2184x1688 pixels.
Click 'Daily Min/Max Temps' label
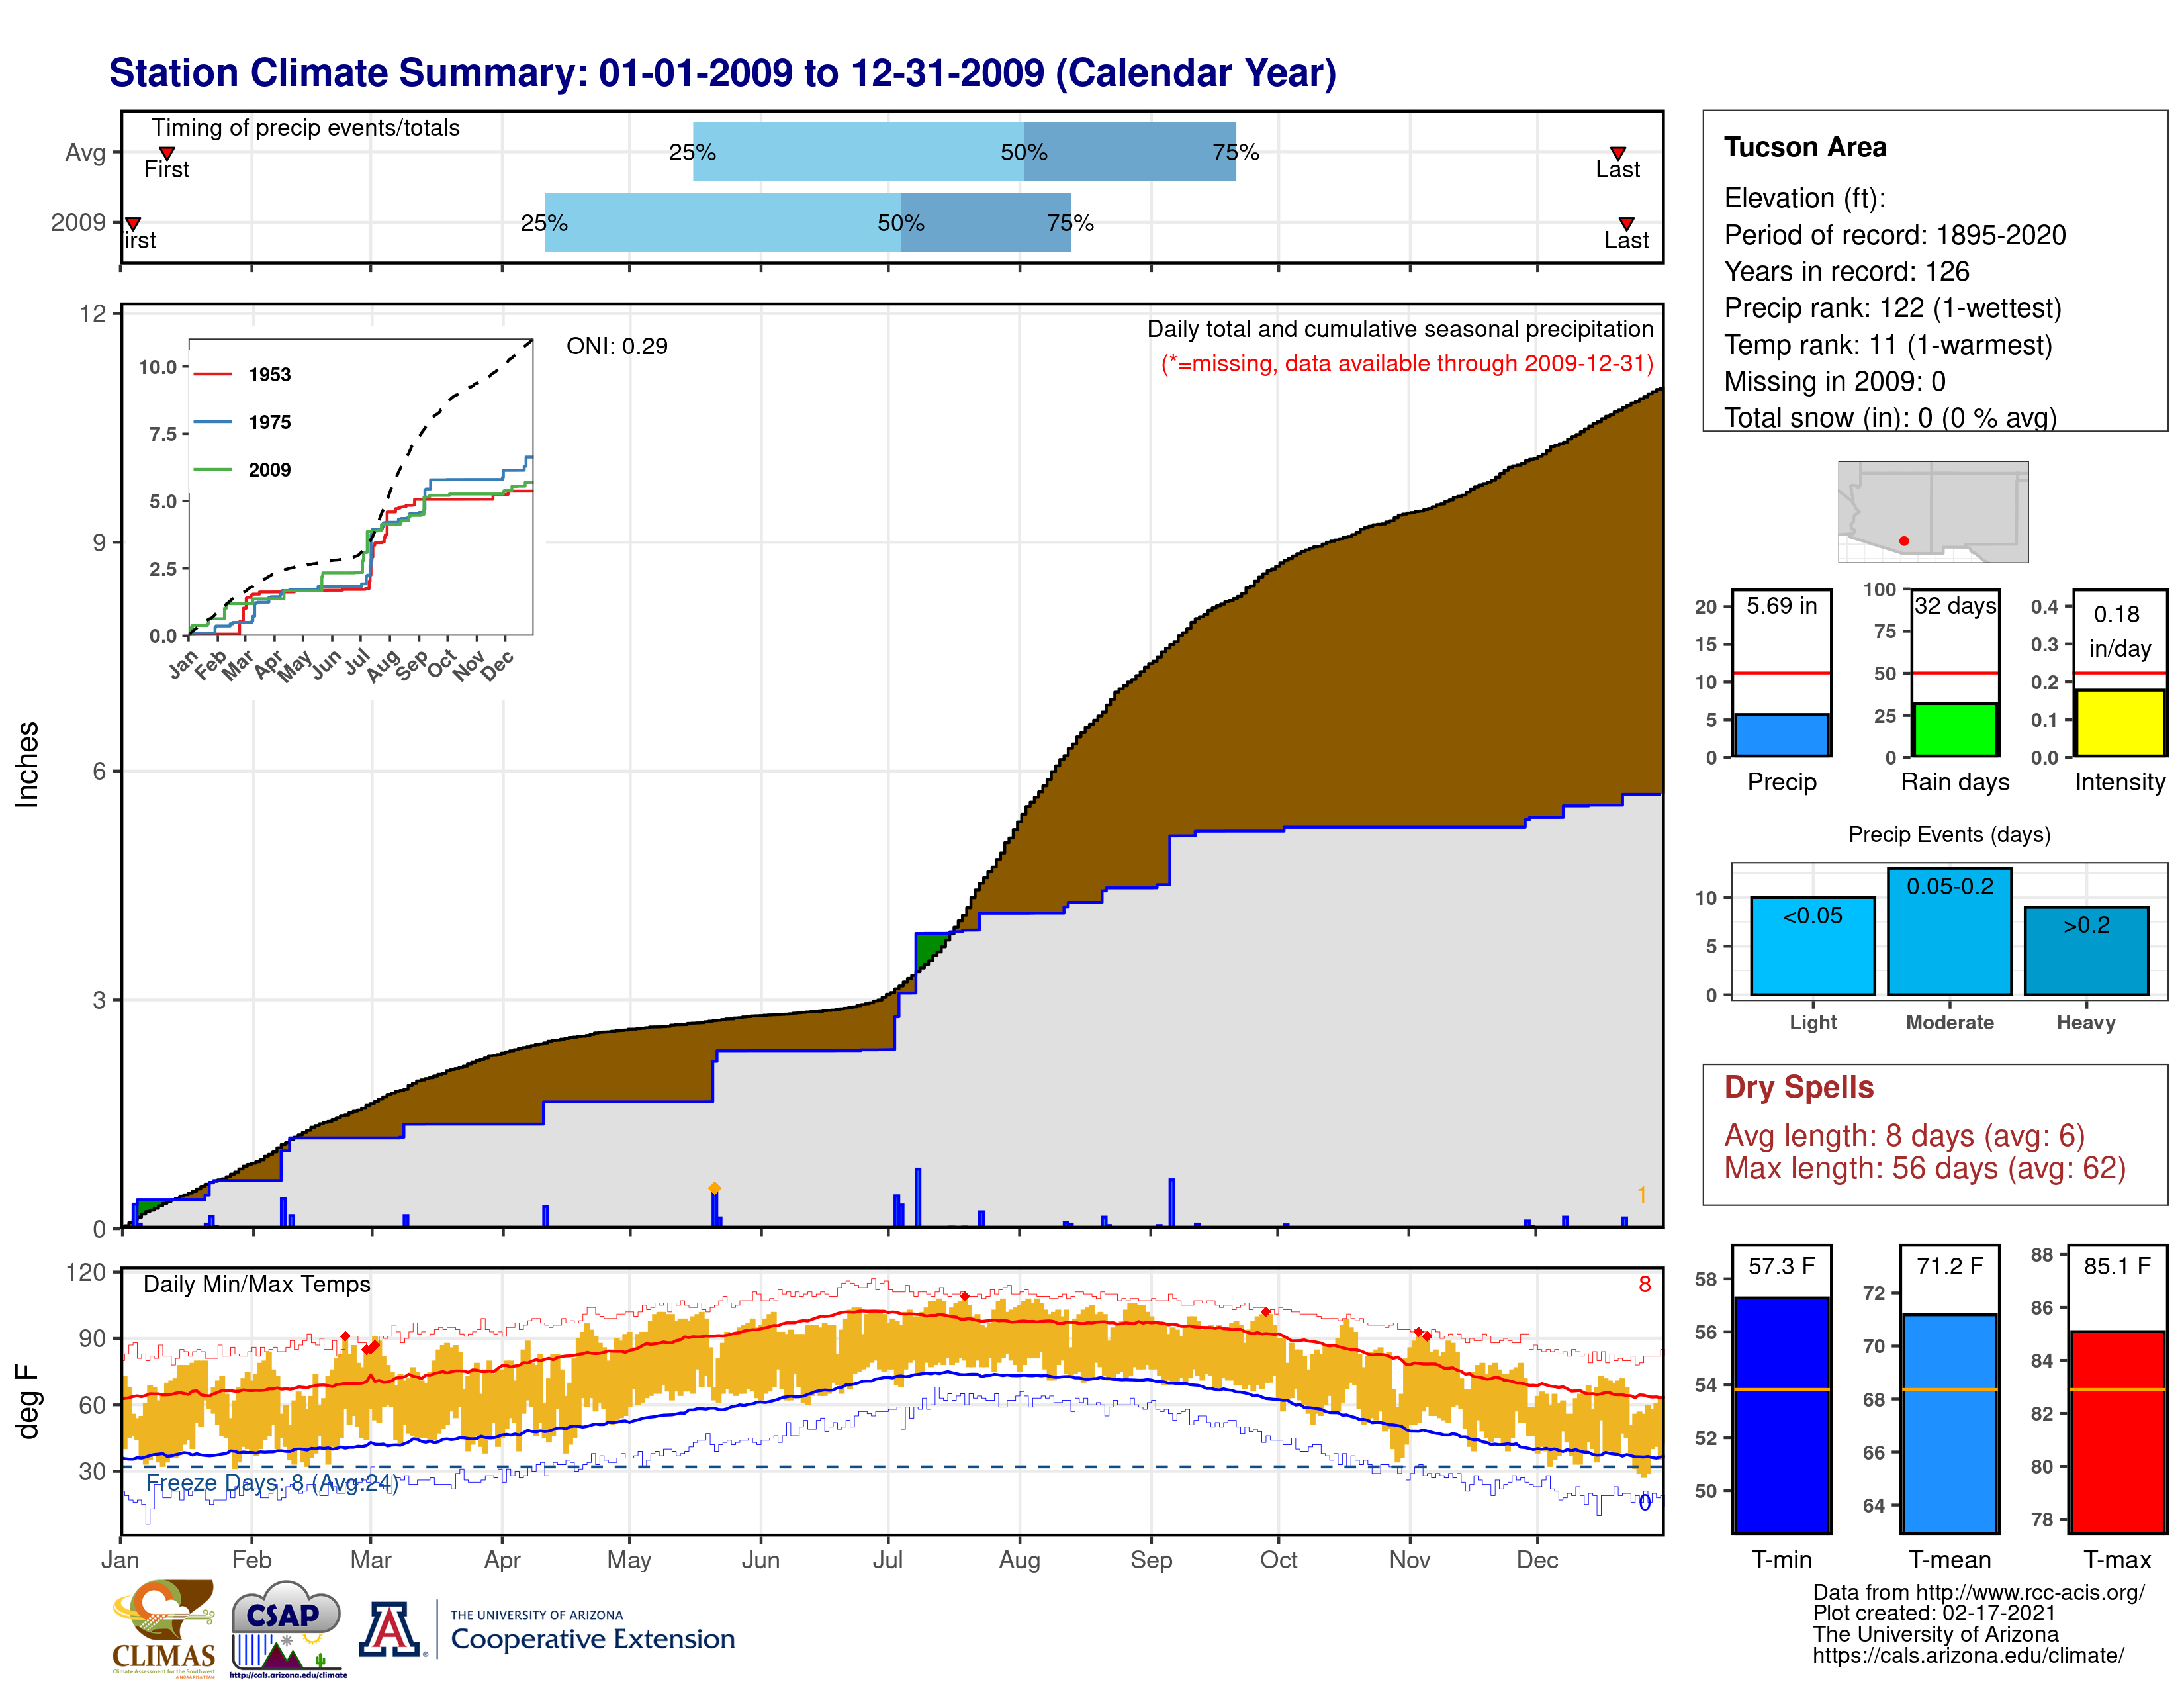[x=257, y=1284]
